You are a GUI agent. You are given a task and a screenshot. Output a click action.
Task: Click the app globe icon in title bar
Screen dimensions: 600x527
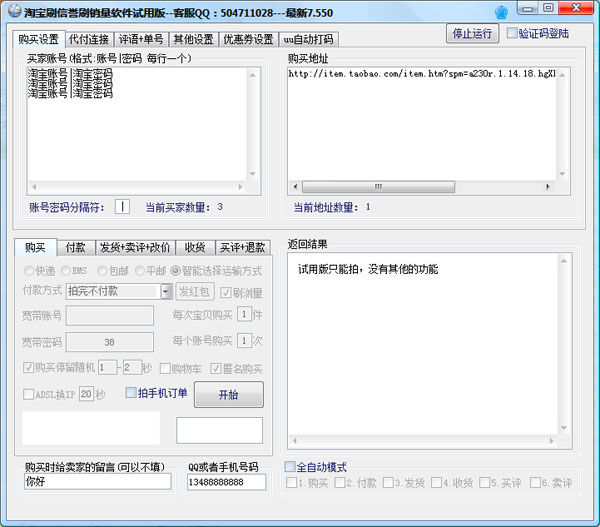tap(15, 11)
